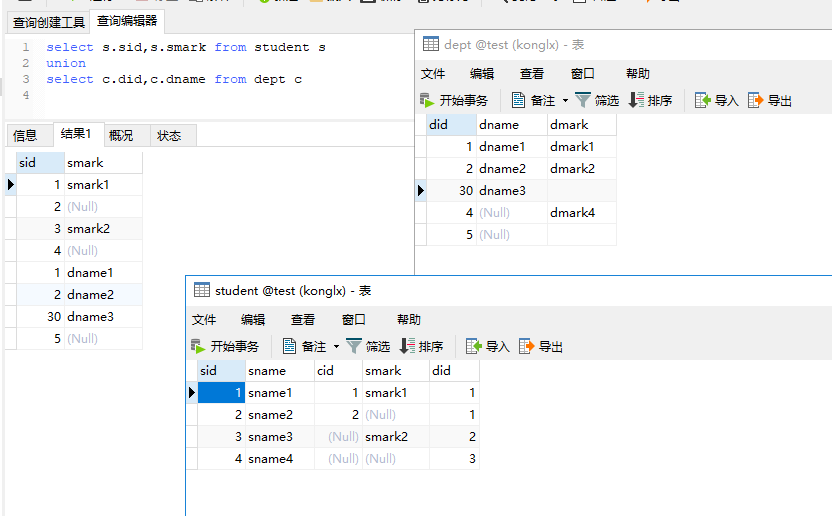Click the filter (筛选) funnel in dept window

coord(582,100)
